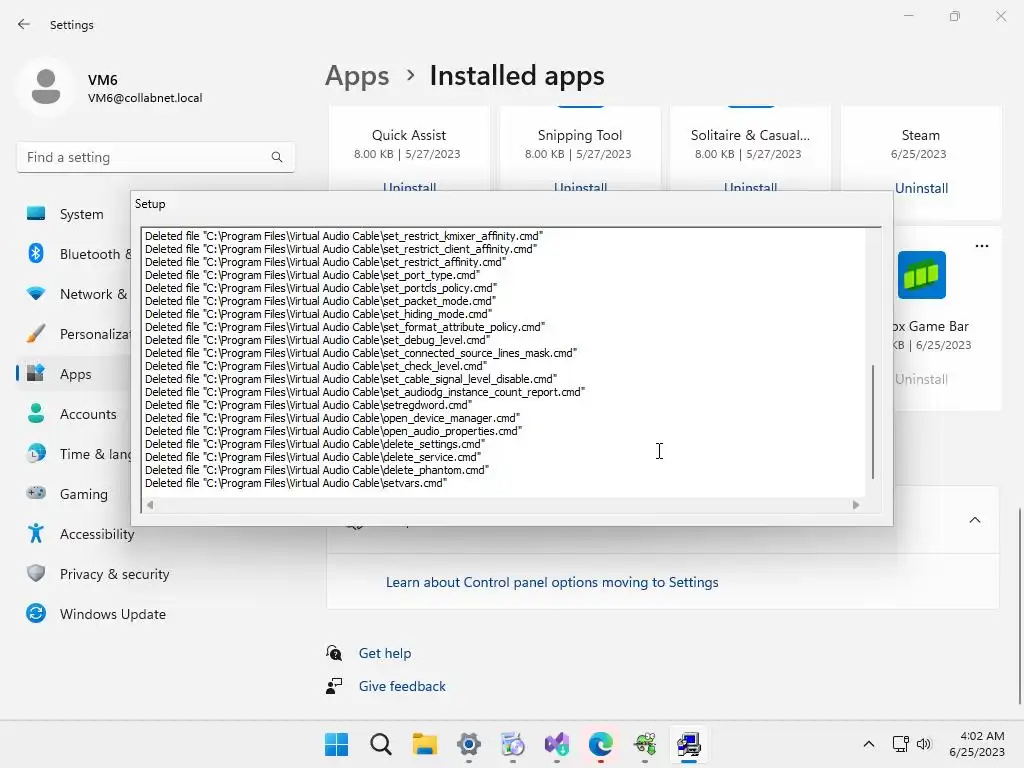The image size is (1024, 768).
Task: Click the Setup log vertical scrollbar thumb
Action: pos(872,422)
